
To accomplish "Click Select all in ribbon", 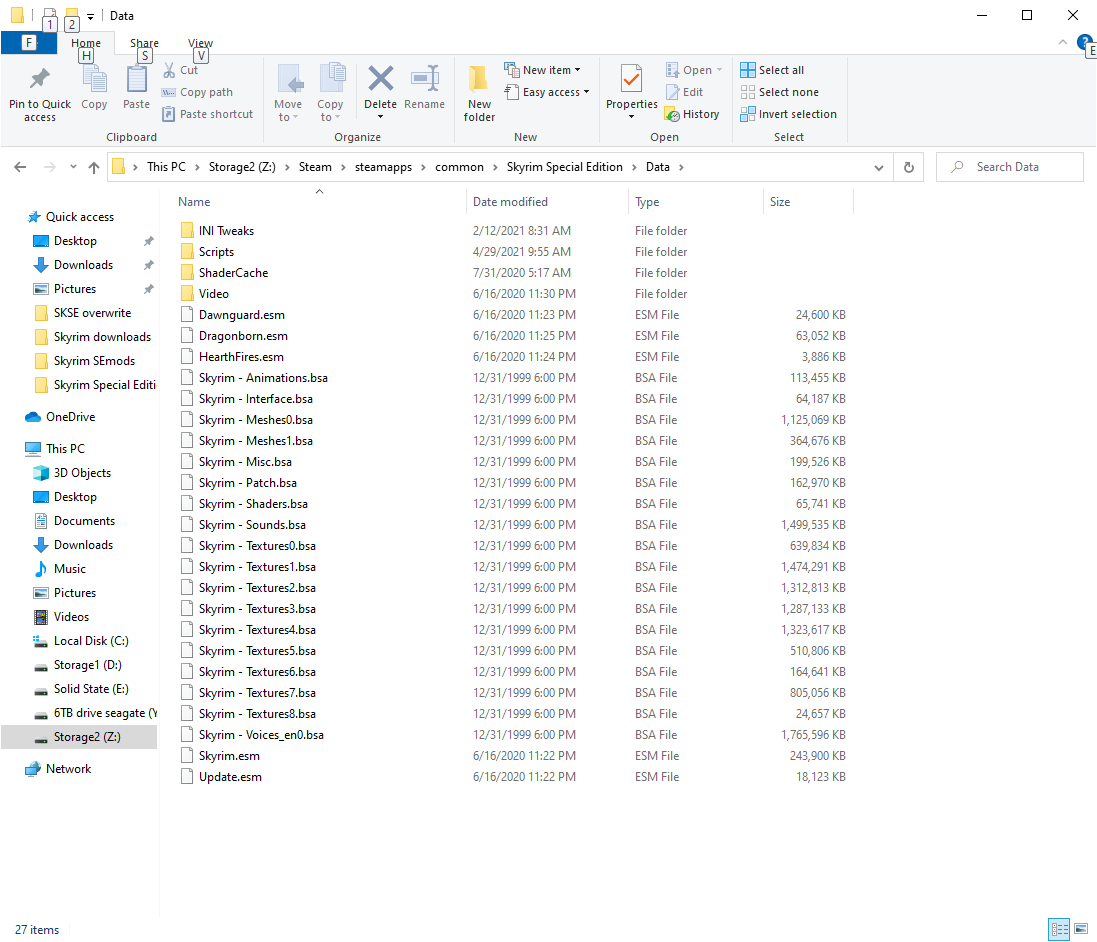I will pyautogui.click(x=772, y=70).
